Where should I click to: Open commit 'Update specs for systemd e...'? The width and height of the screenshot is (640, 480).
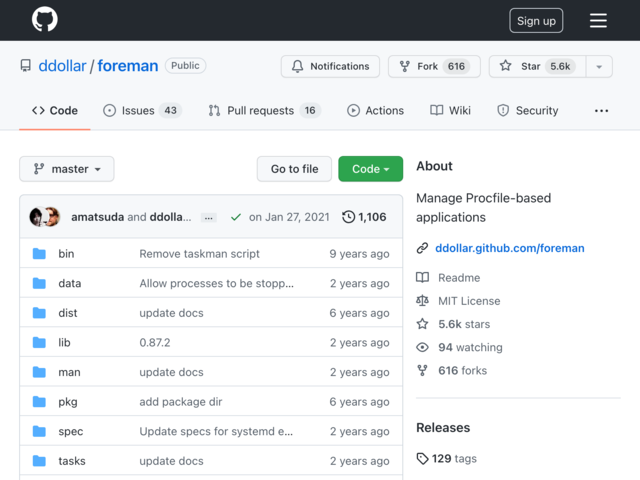tap(216, 431)
